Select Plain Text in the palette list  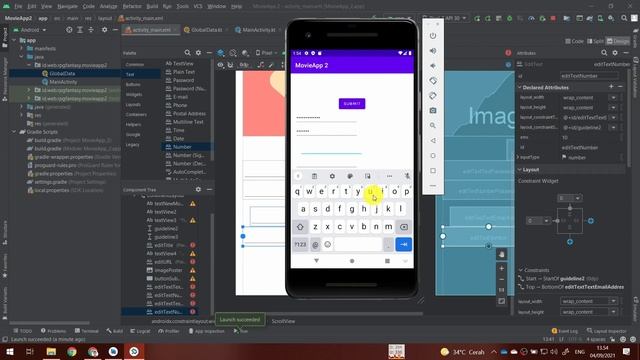coord(184,72)
